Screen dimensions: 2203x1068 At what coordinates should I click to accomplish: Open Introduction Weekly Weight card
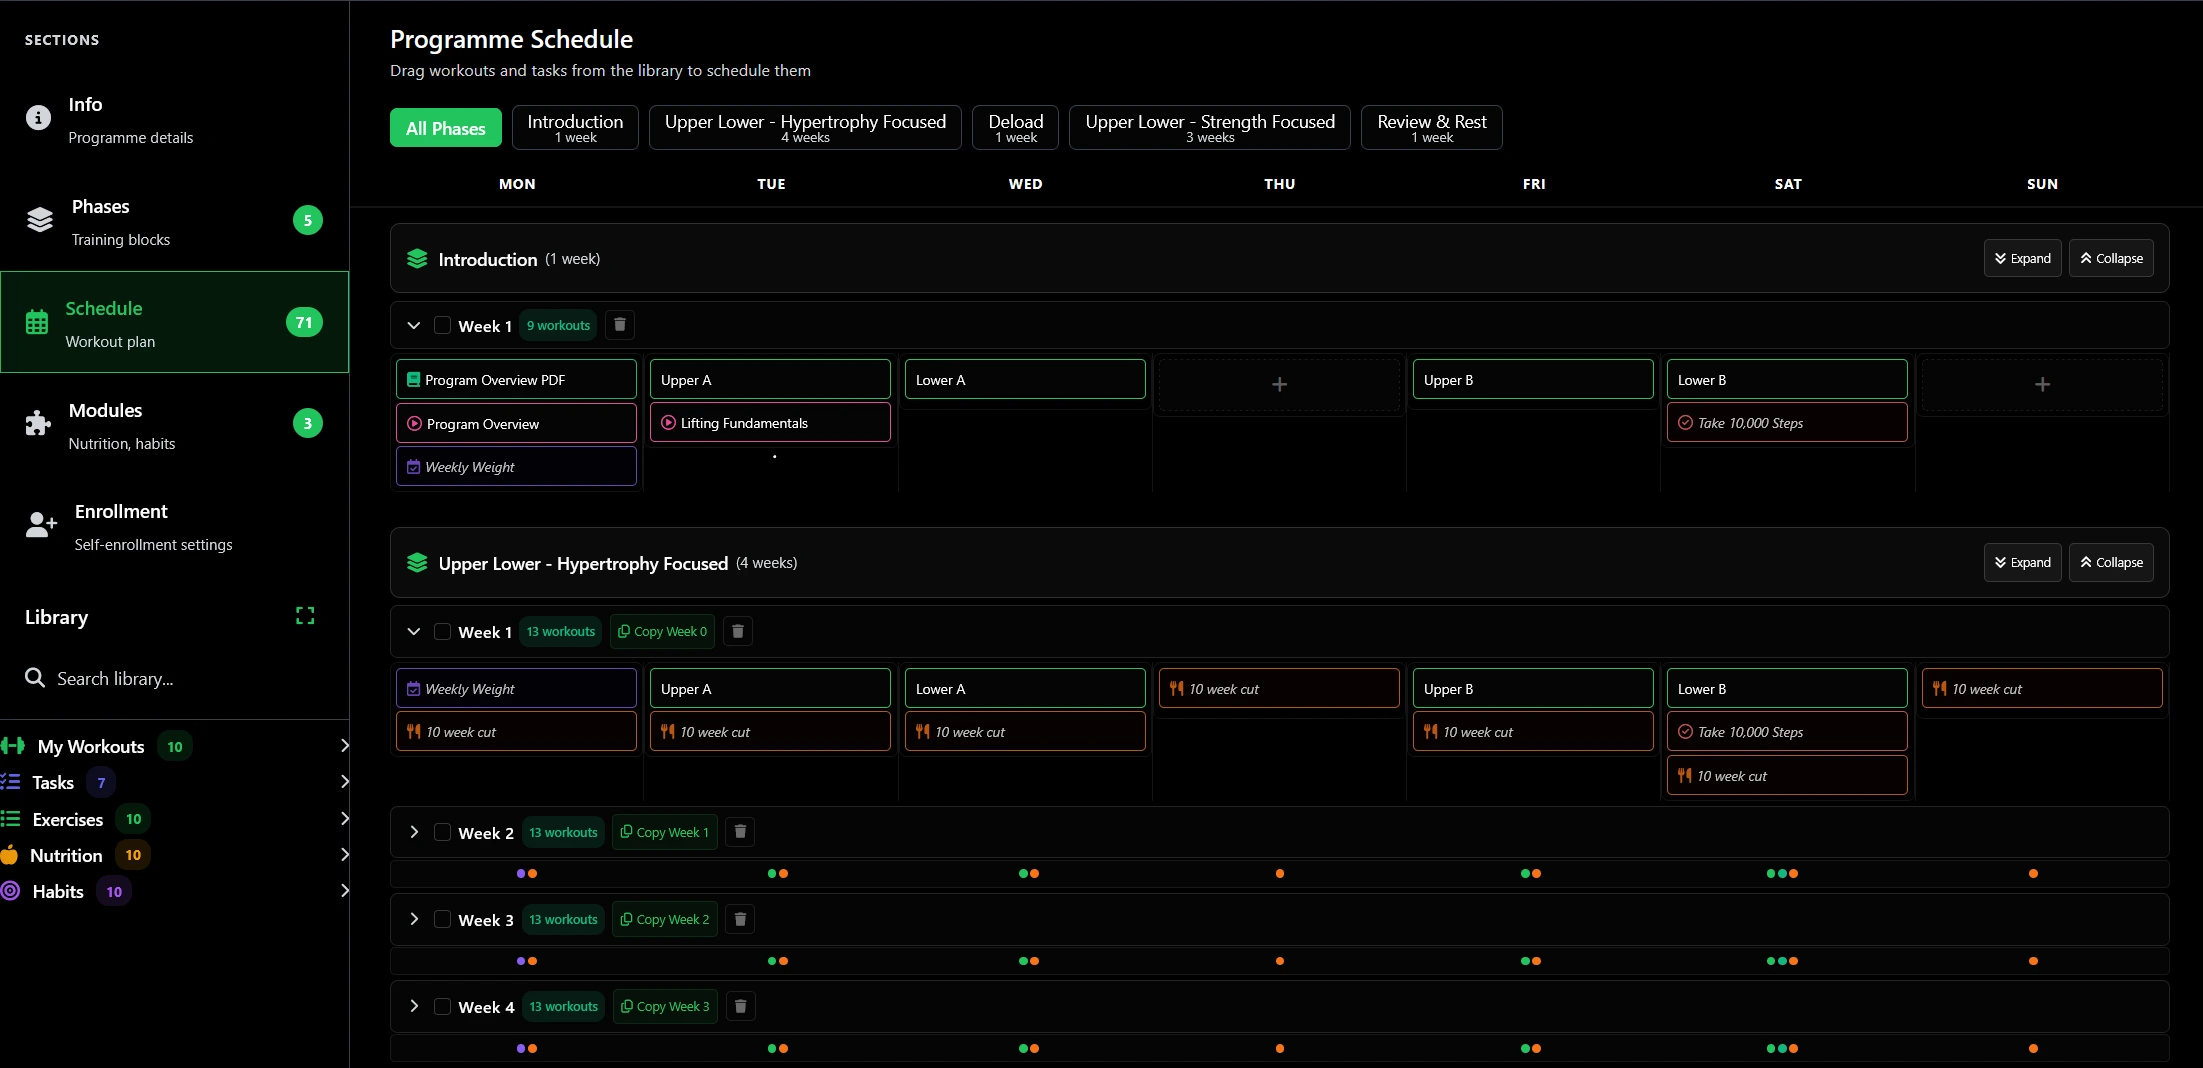[x=516, y=467]
